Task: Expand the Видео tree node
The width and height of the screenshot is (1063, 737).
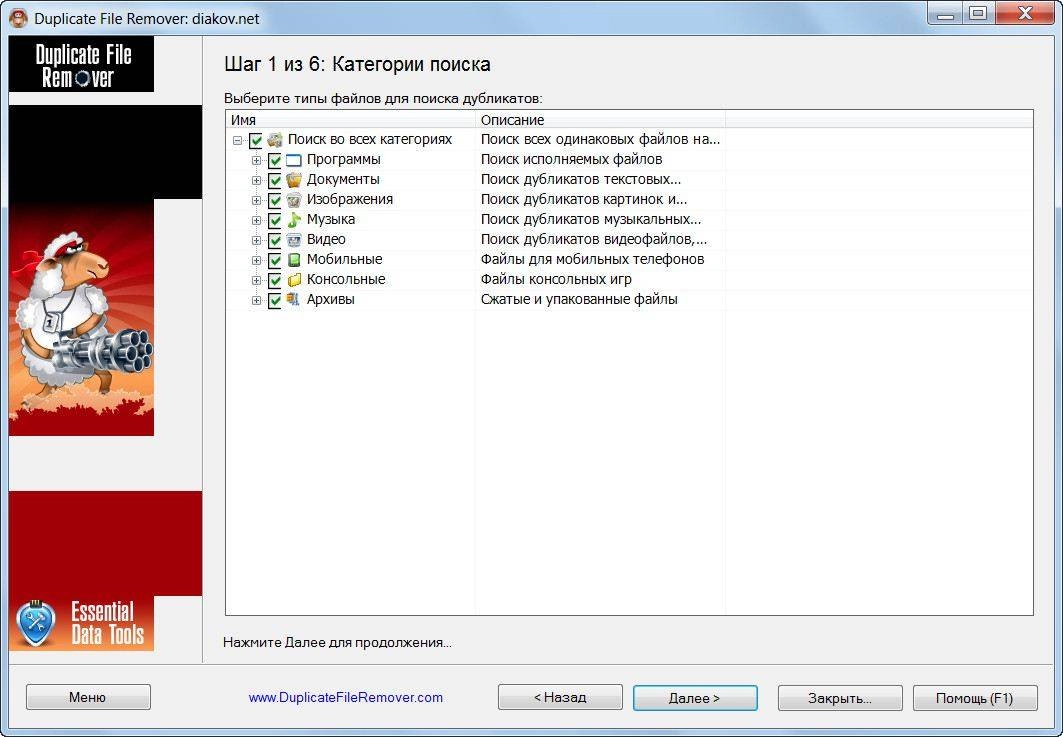Action: (256, 241)
